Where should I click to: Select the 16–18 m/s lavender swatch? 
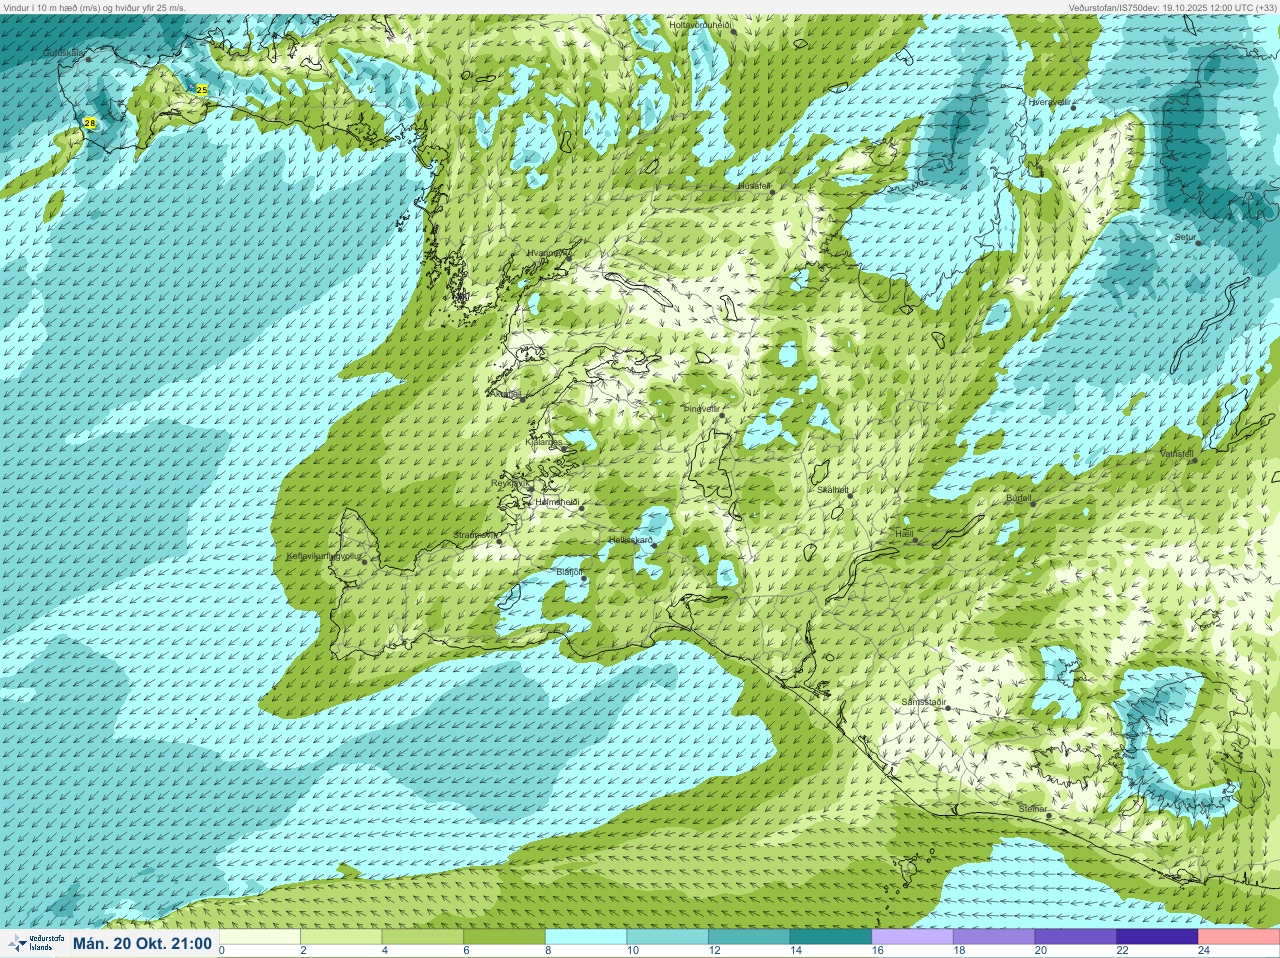click(913, 937)
